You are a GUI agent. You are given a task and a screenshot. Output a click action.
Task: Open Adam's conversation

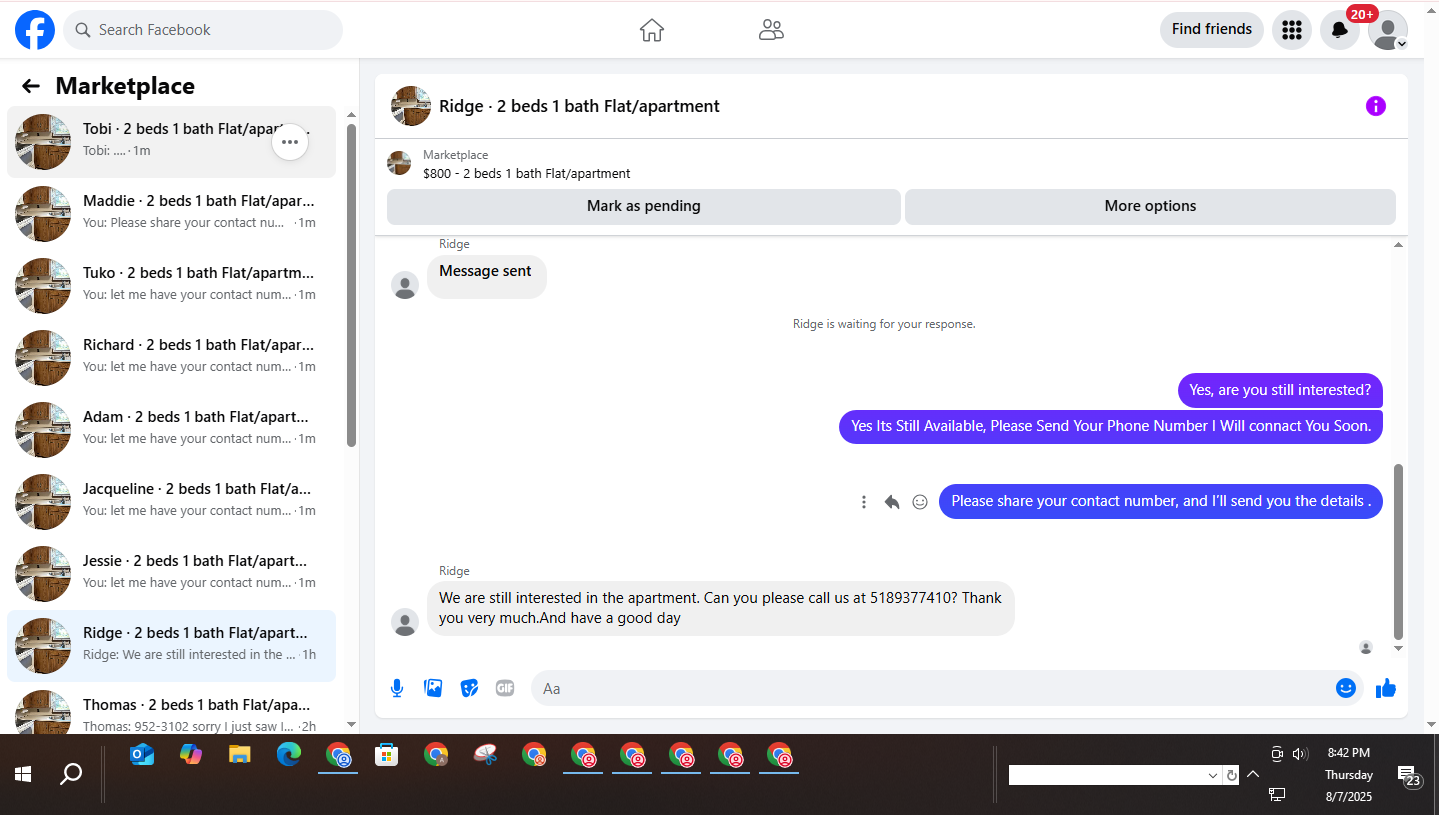click(x=171, y=430)
